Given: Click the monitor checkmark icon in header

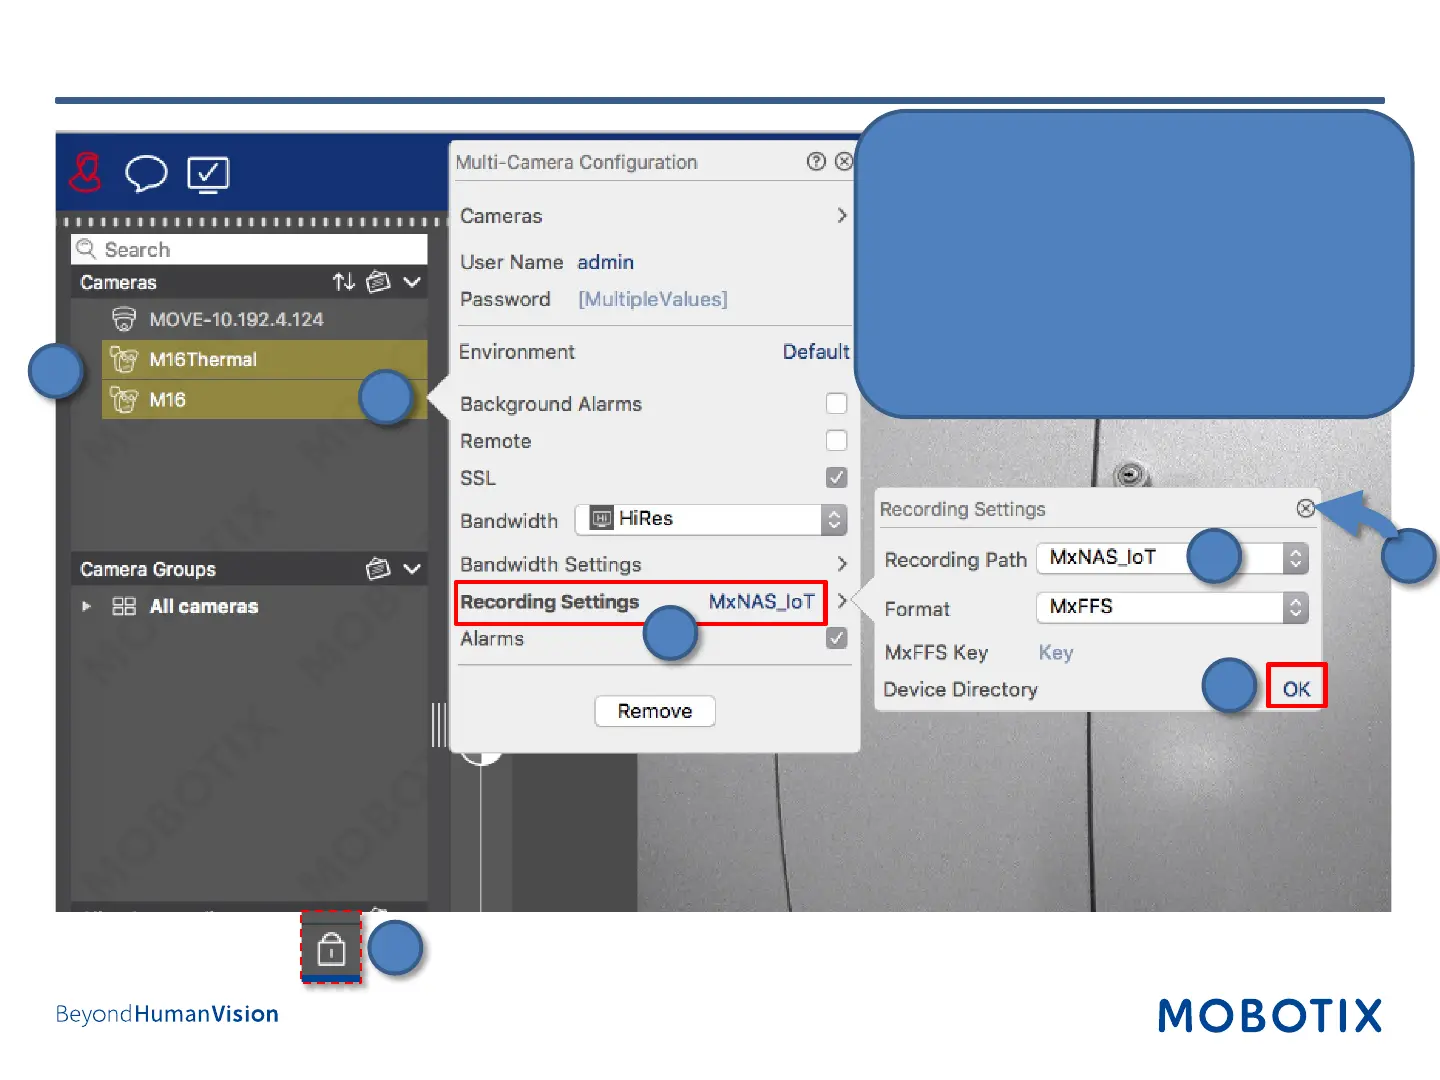Looking at the screenshot, I should coord(208,174).
